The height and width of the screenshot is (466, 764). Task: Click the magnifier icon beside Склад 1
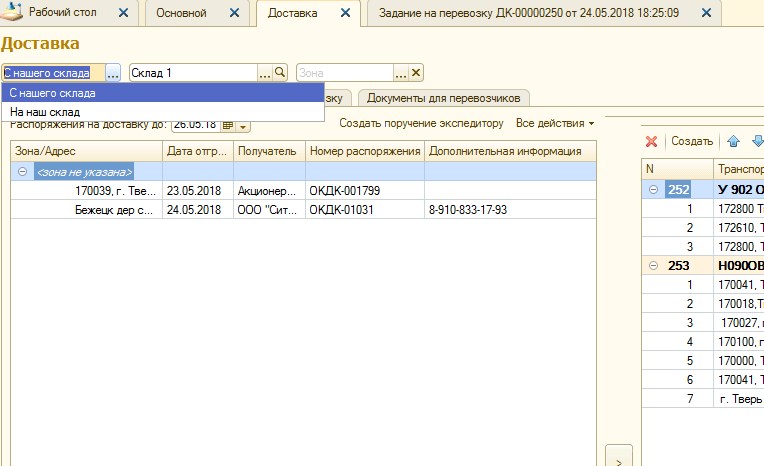click(281, 73)
